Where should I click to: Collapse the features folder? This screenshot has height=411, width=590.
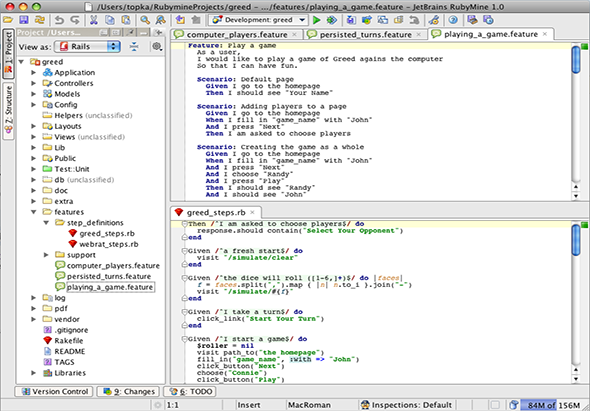click(x=34, y=212)
